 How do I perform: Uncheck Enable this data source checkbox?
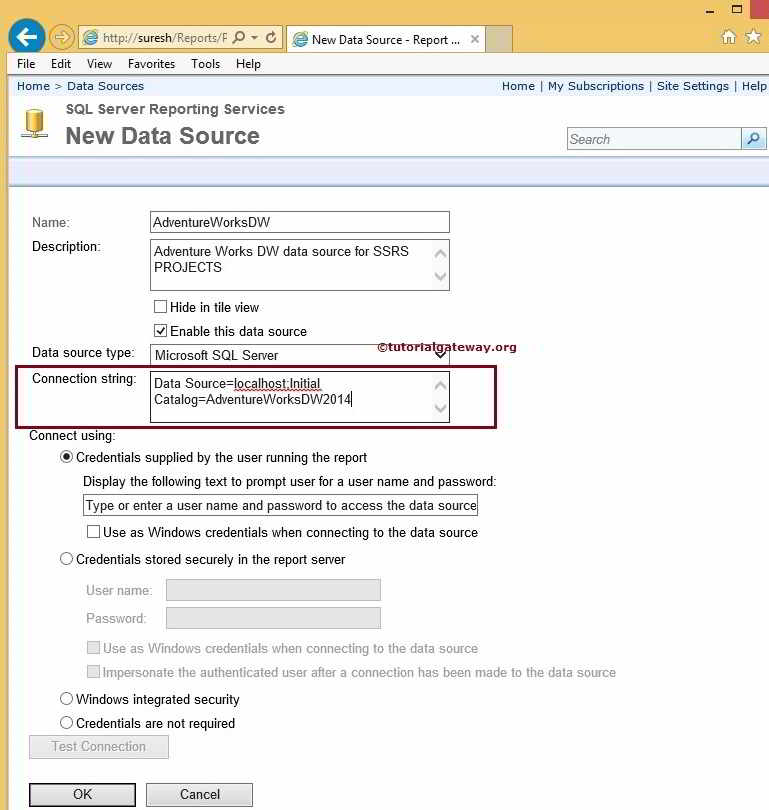tap(161, 331)
